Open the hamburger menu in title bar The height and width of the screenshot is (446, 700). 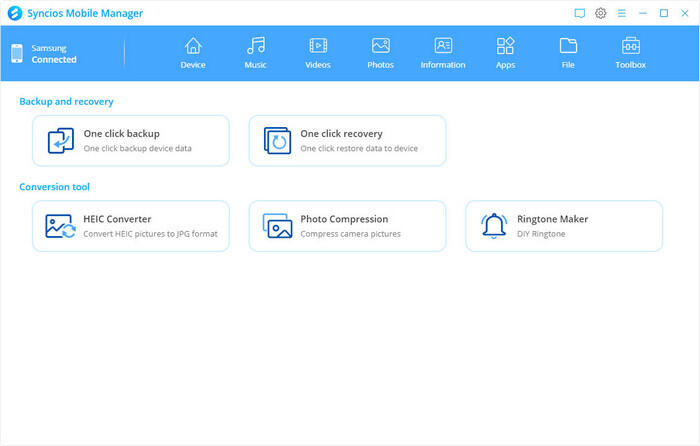point(622,13)
